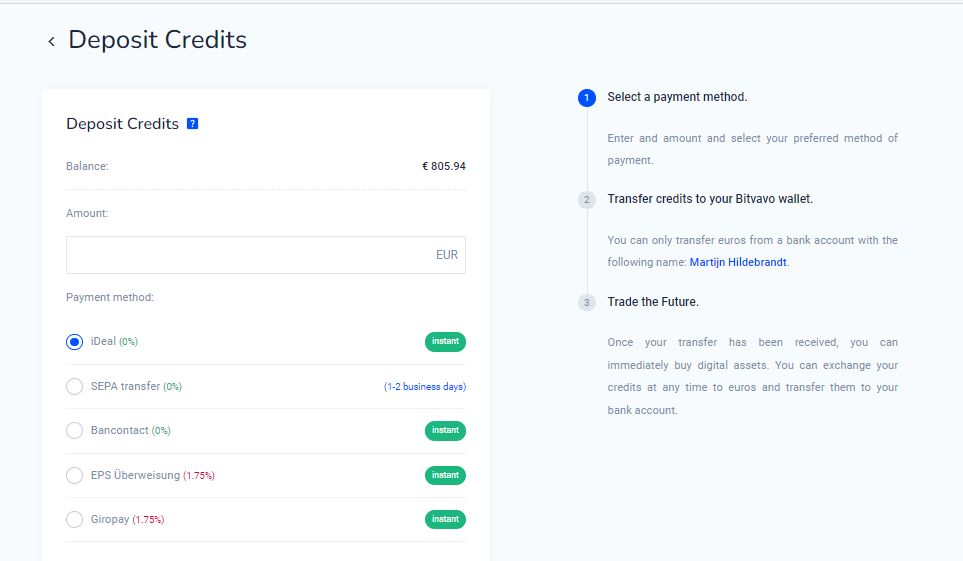Select the iDeal payment method
Image resolution: width=963 pixels, height=561 pixels.
pyautogui.click(x=74, y=342)
